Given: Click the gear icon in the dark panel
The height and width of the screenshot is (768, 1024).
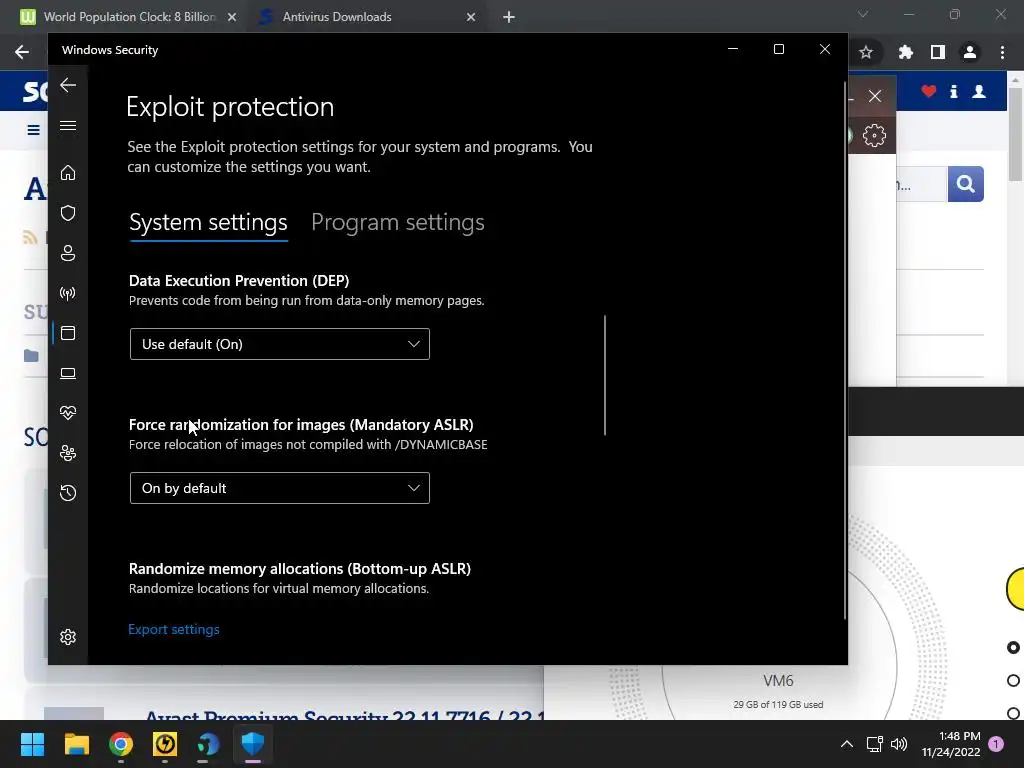Looking at the screenshot, I should point(874,136).
